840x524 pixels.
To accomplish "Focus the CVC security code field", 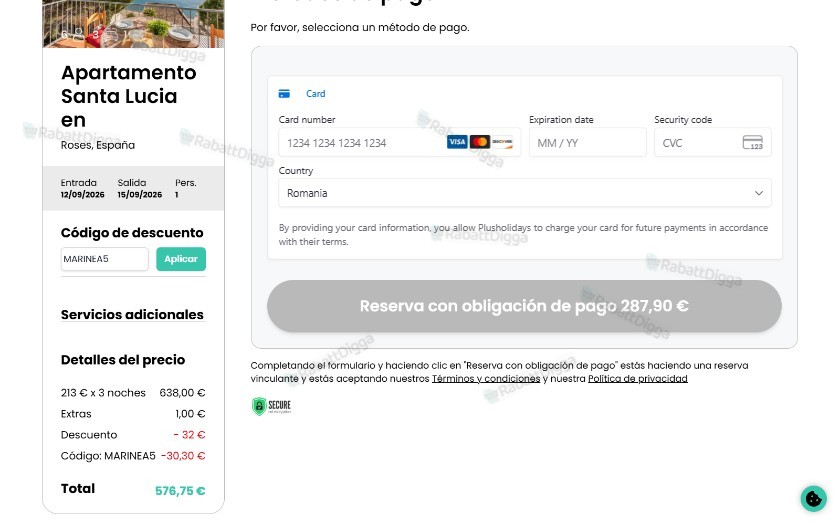I will point(712,143).
